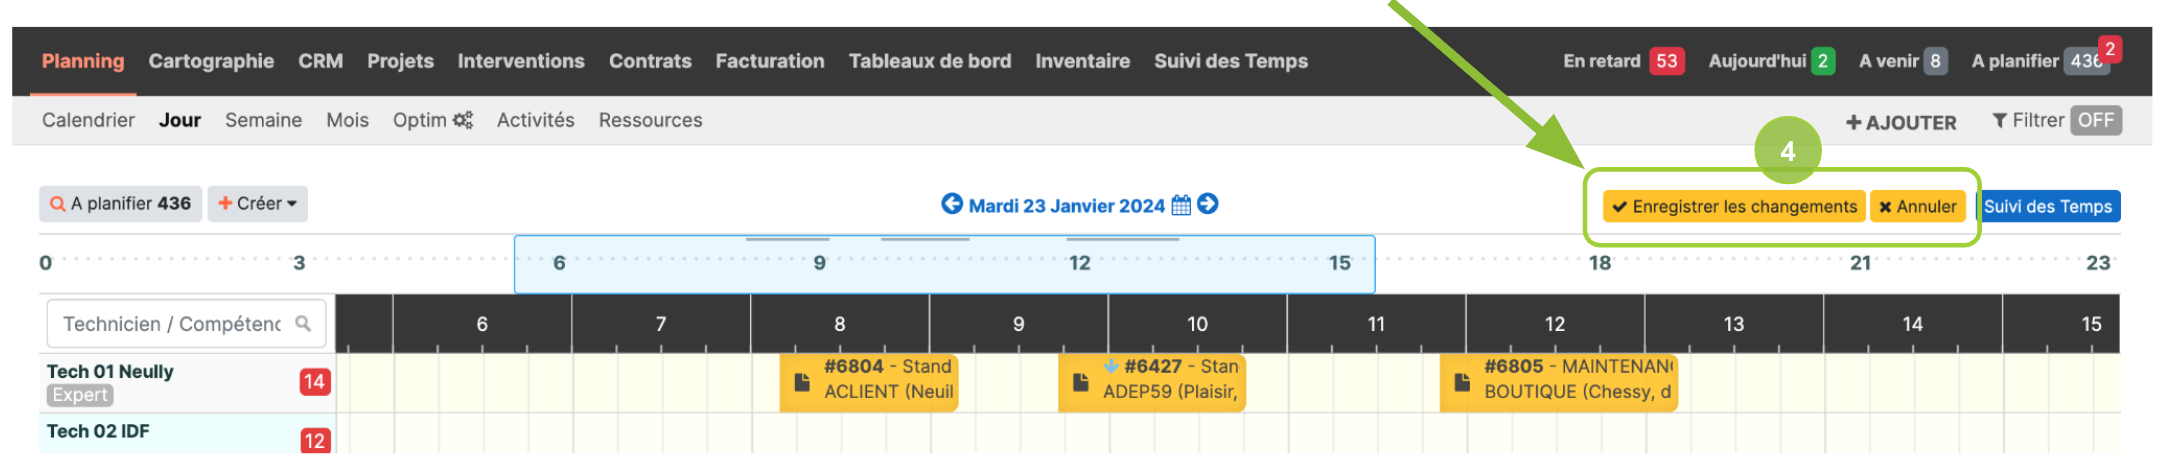Open the Cartographie menu
Viewport: 2160px width, 468px height.
click(211, 61)
